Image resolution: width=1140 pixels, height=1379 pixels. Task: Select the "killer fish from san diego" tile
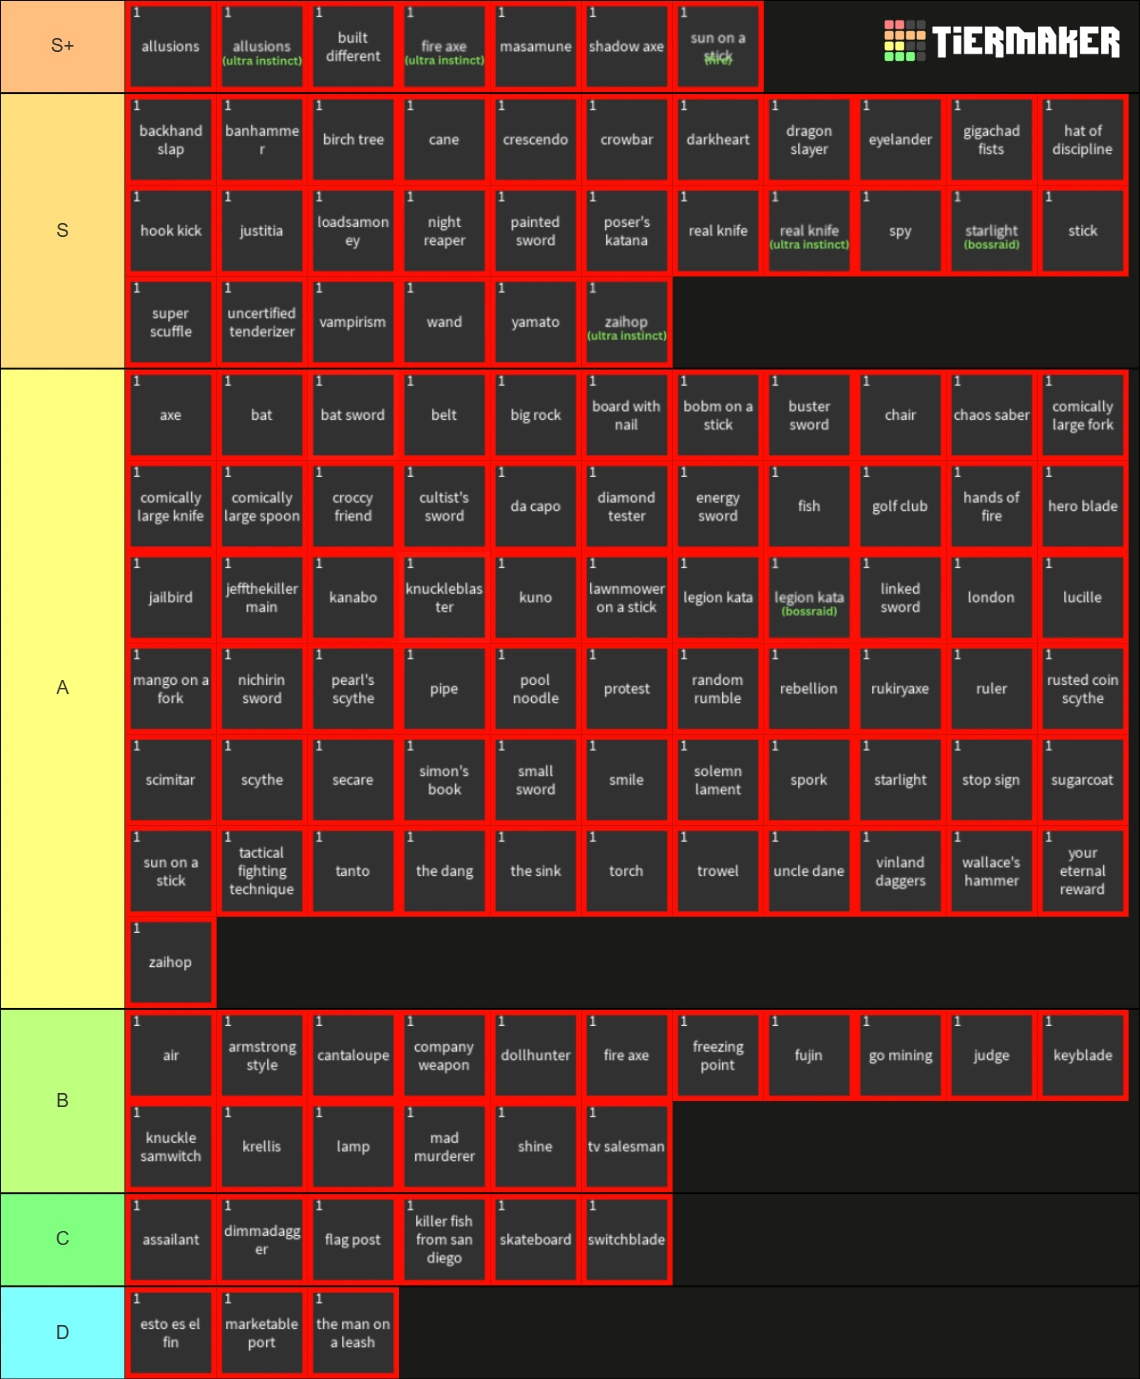(x=444, y=1239)
